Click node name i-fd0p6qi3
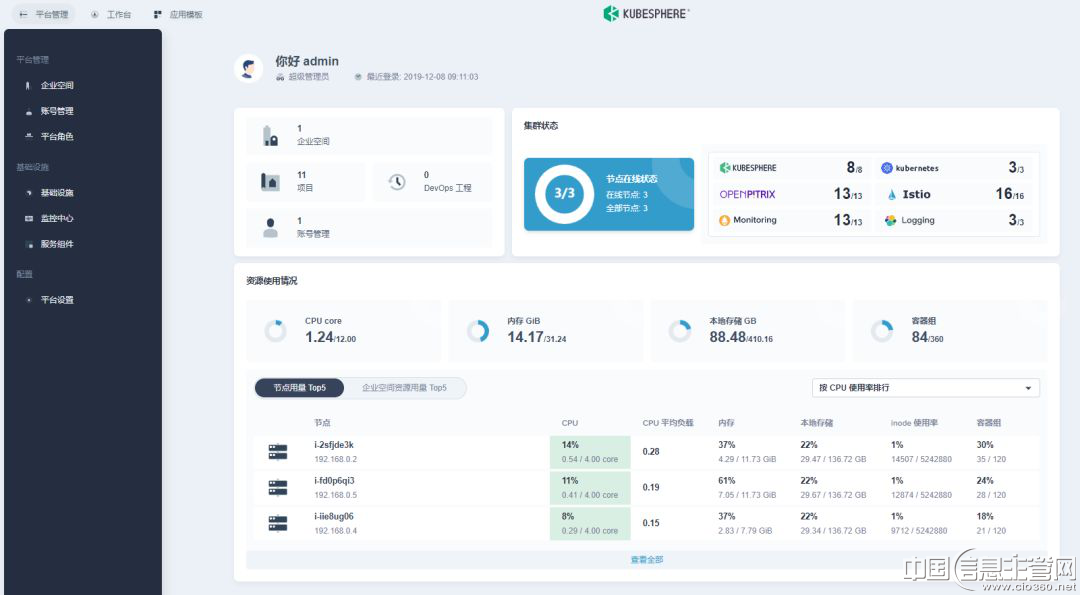 [334, 481]
